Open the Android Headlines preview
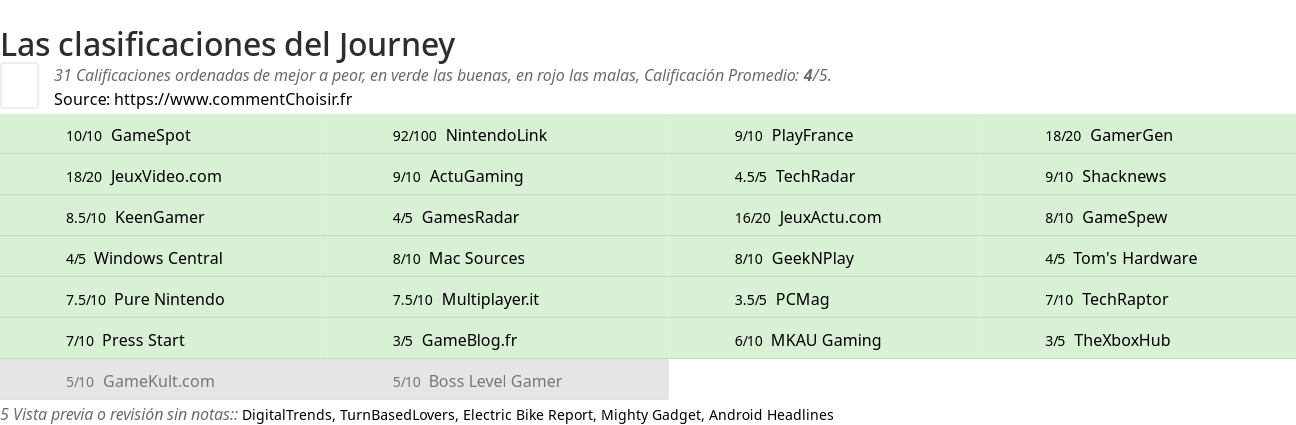The width and height of the screenshot is (1296, 425). click(x=771, y=415)
